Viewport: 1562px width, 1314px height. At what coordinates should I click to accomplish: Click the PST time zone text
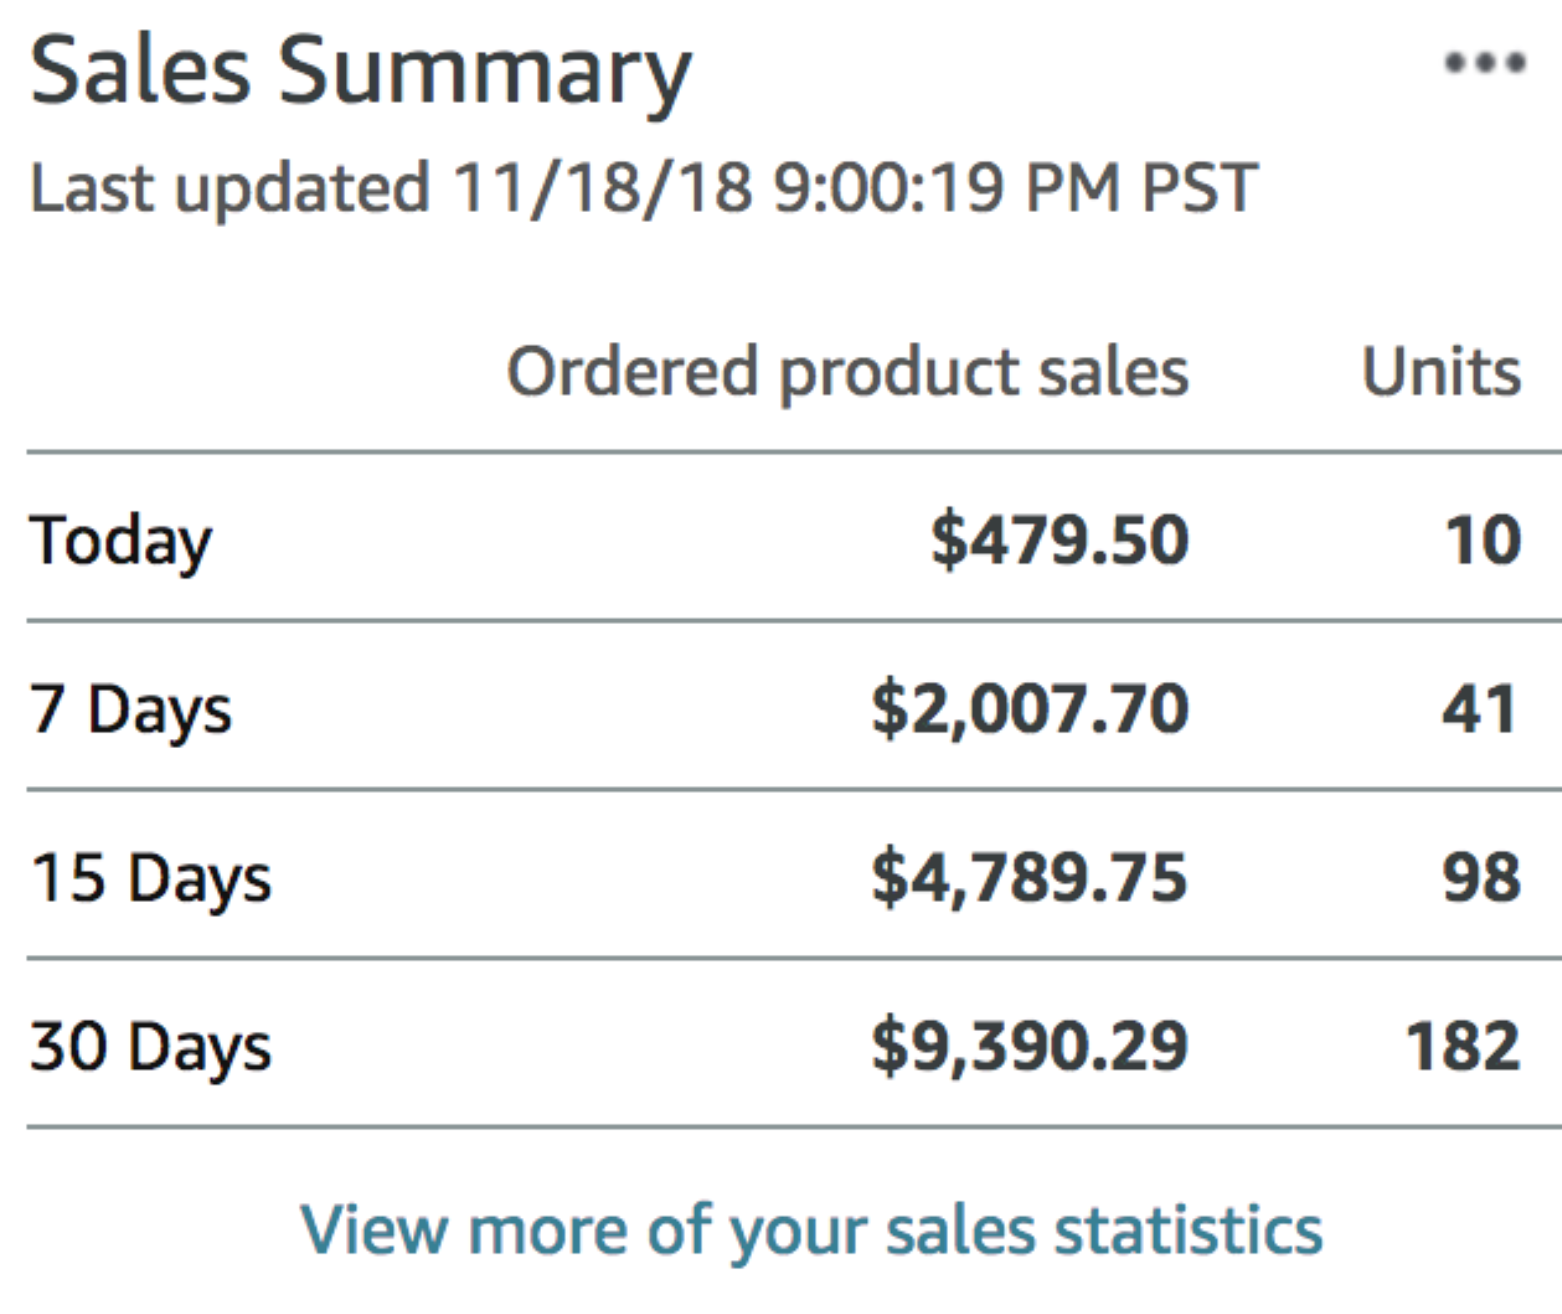click(1198, 187)
